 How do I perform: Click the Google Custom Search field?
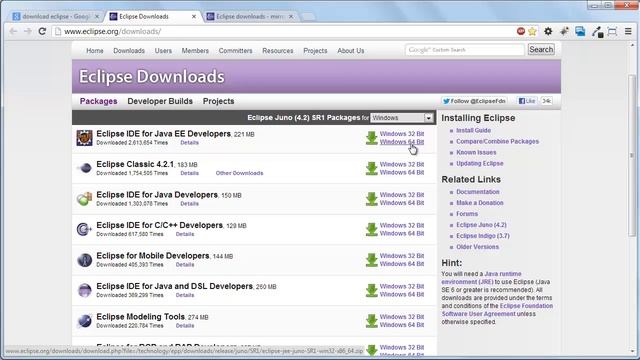pos(464,50)
